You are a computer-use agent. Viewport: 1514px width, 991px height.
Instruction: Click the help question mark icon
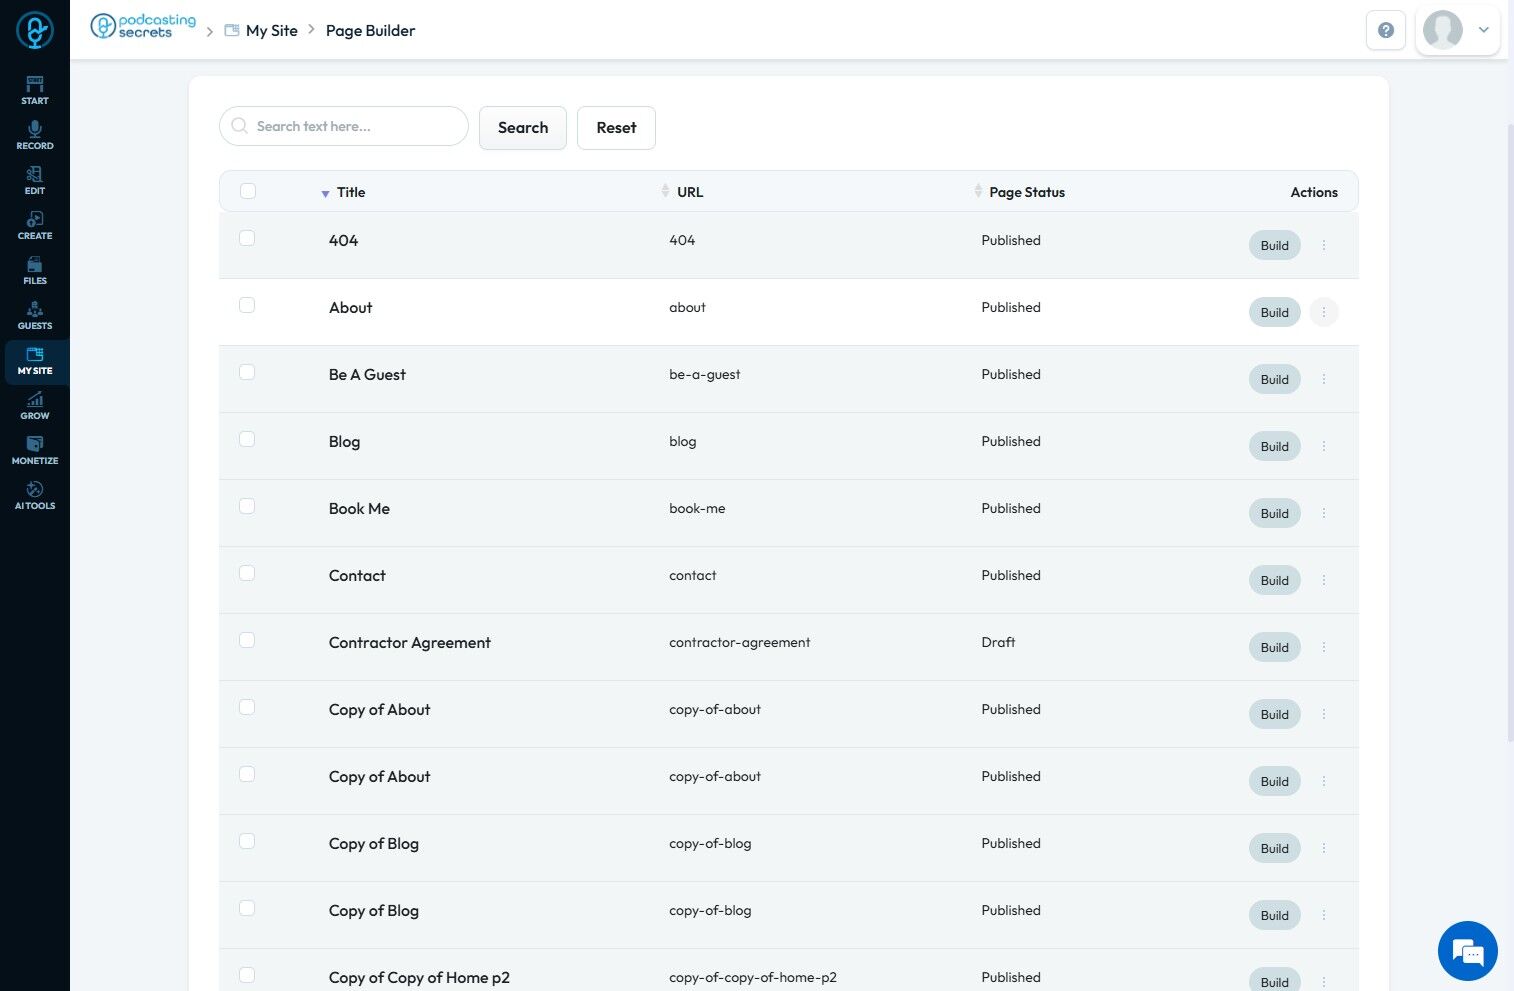coord(1385,30)
